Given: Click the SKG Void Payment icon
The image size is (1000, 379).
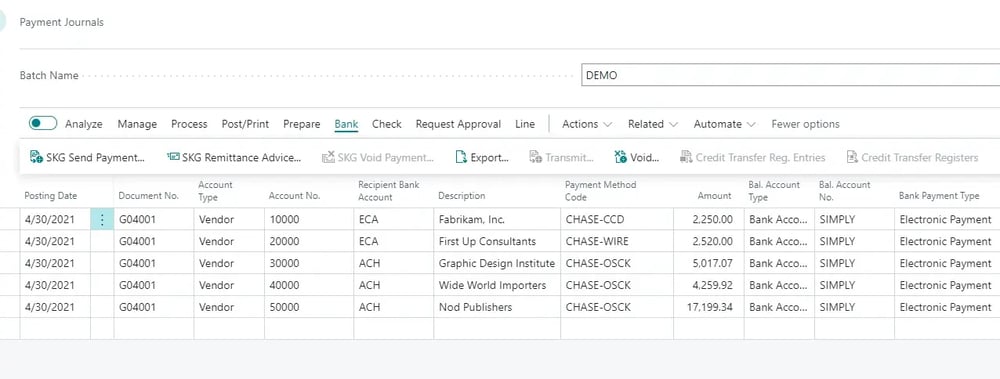Looking at the screenshot, I should point(328,157).
